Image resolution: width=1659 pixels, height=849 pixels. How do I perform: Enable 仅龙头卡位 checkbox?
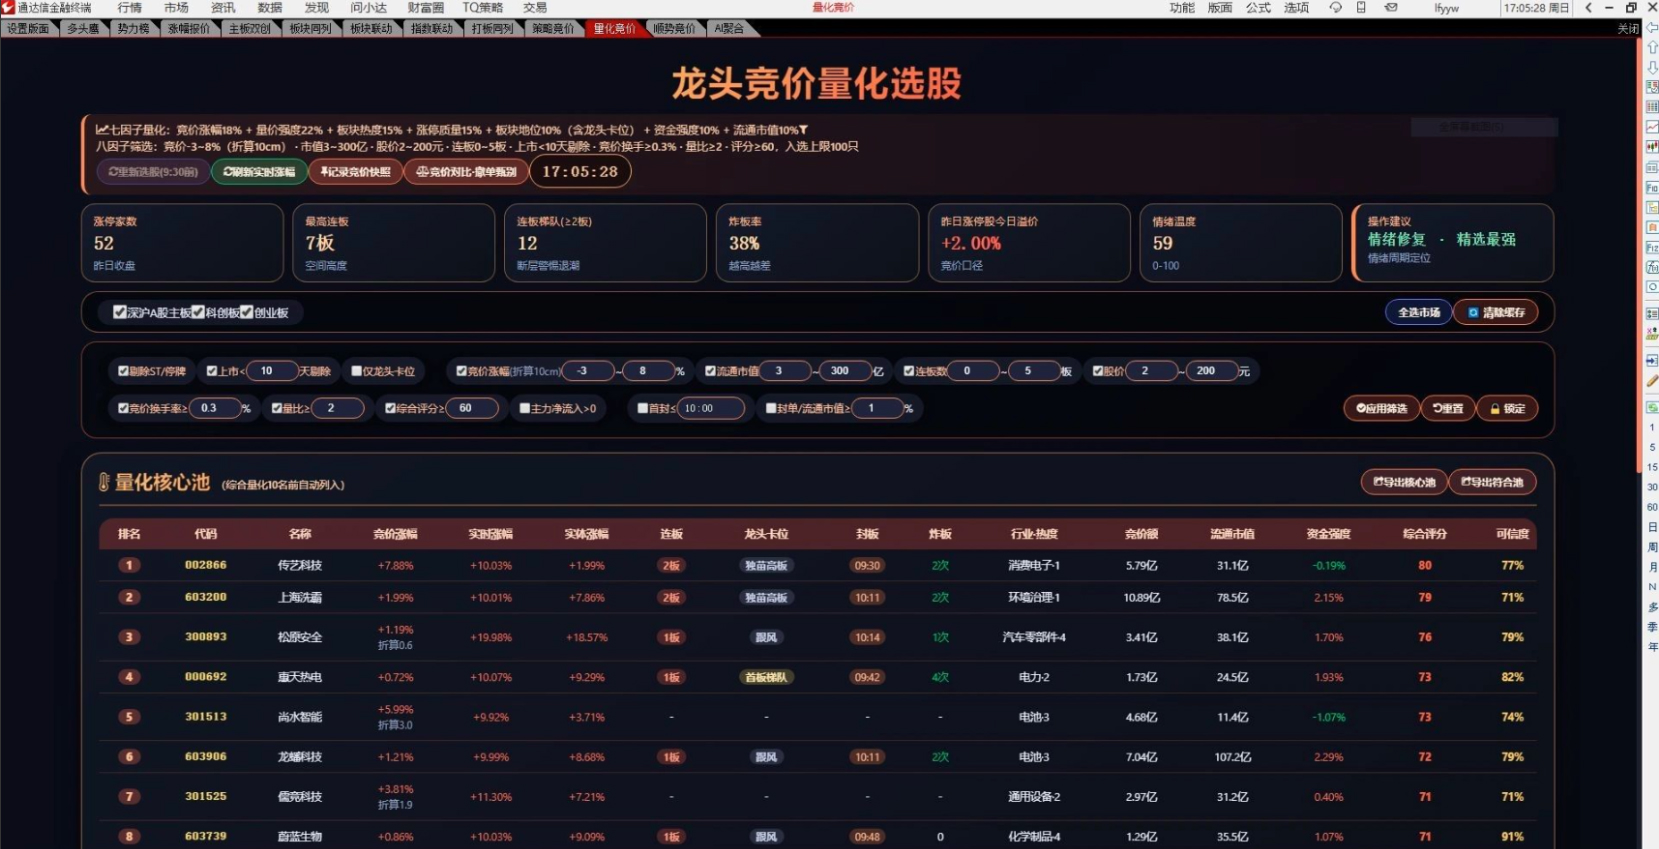coord(356,371)
